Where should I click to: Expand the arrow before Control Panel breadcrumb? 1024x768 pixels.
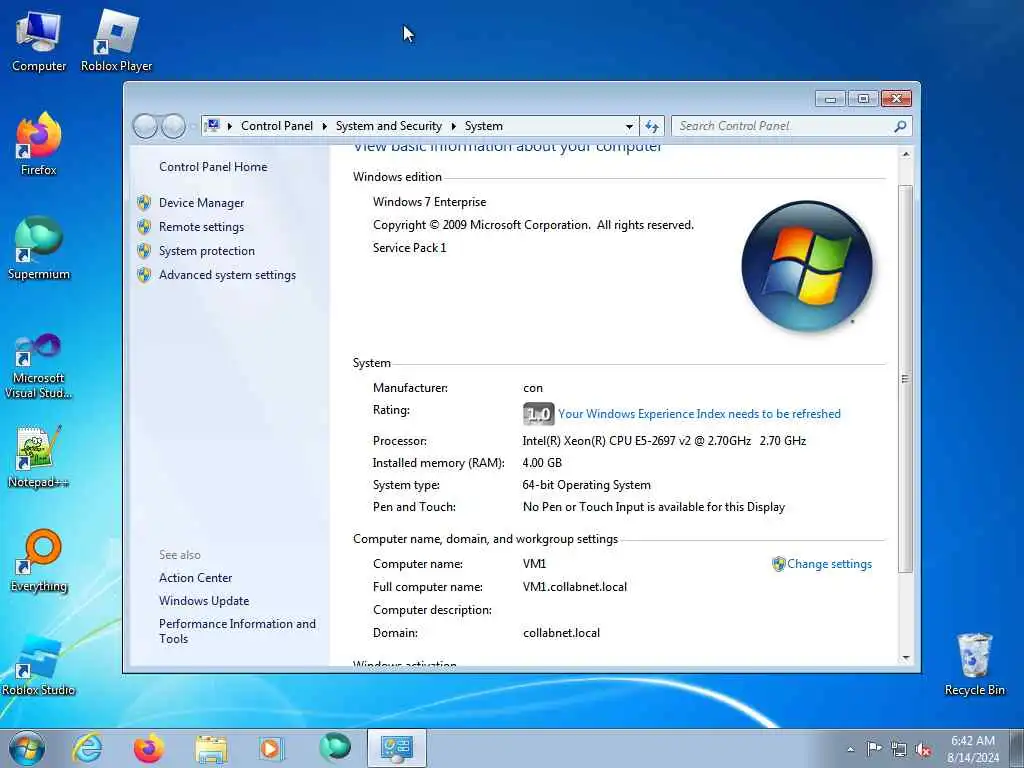230,126
